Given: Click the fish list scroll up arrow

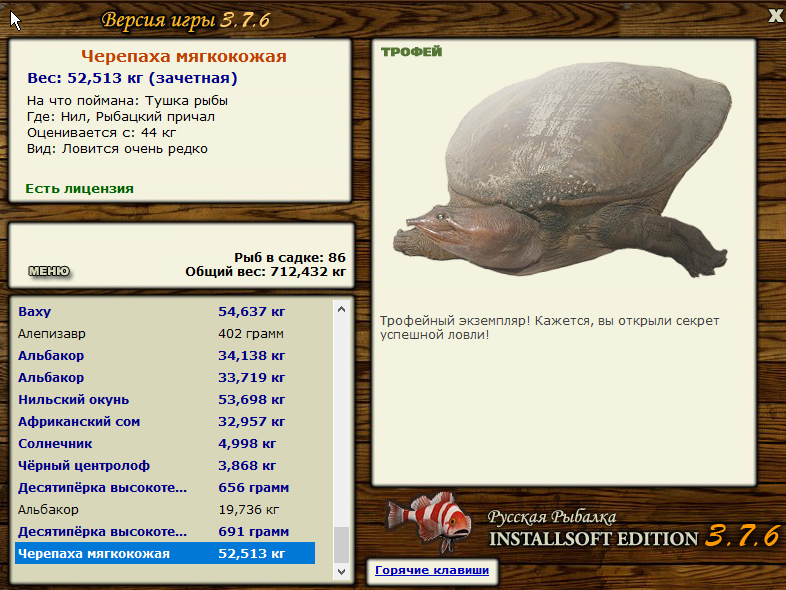Looking at the screenshot, I should 341,309.
